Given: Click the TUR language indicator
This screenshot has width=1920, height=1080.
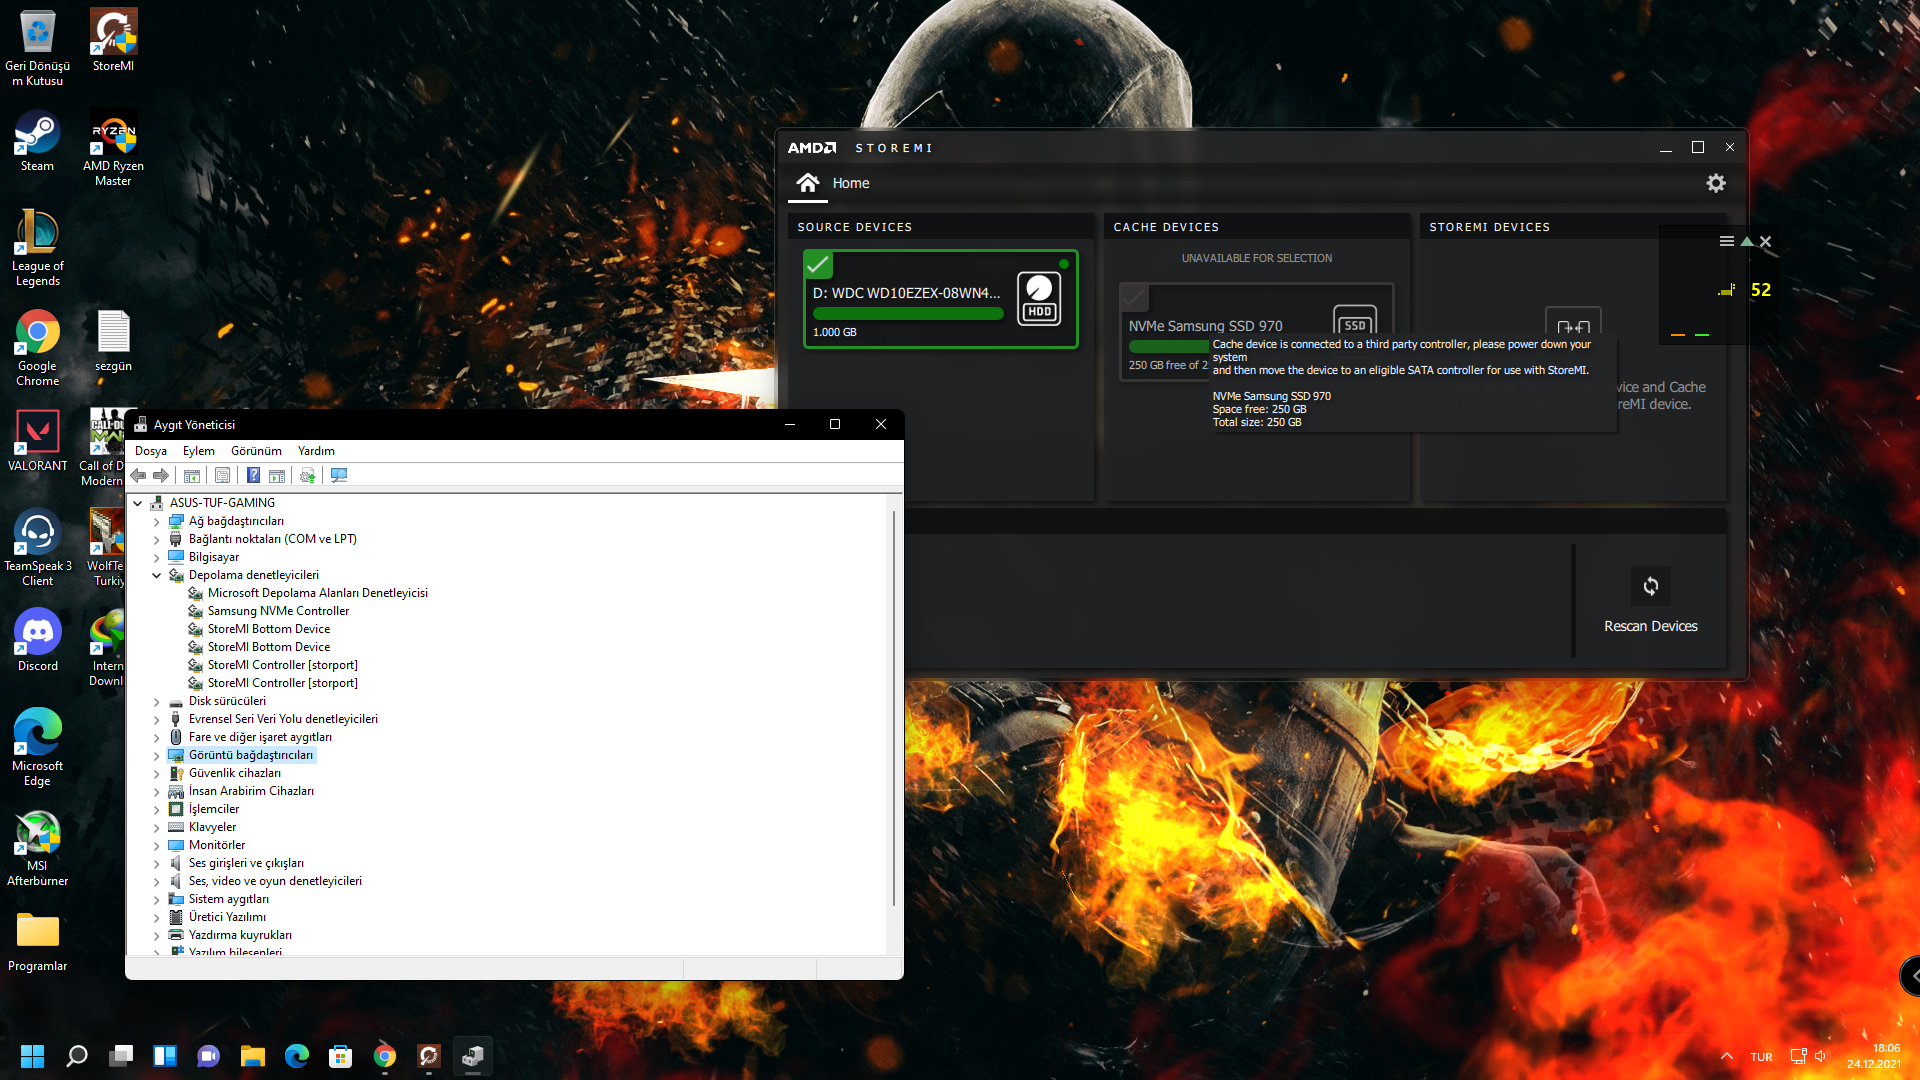Looking at the screenshot, I should (x=1761, y=1057).
